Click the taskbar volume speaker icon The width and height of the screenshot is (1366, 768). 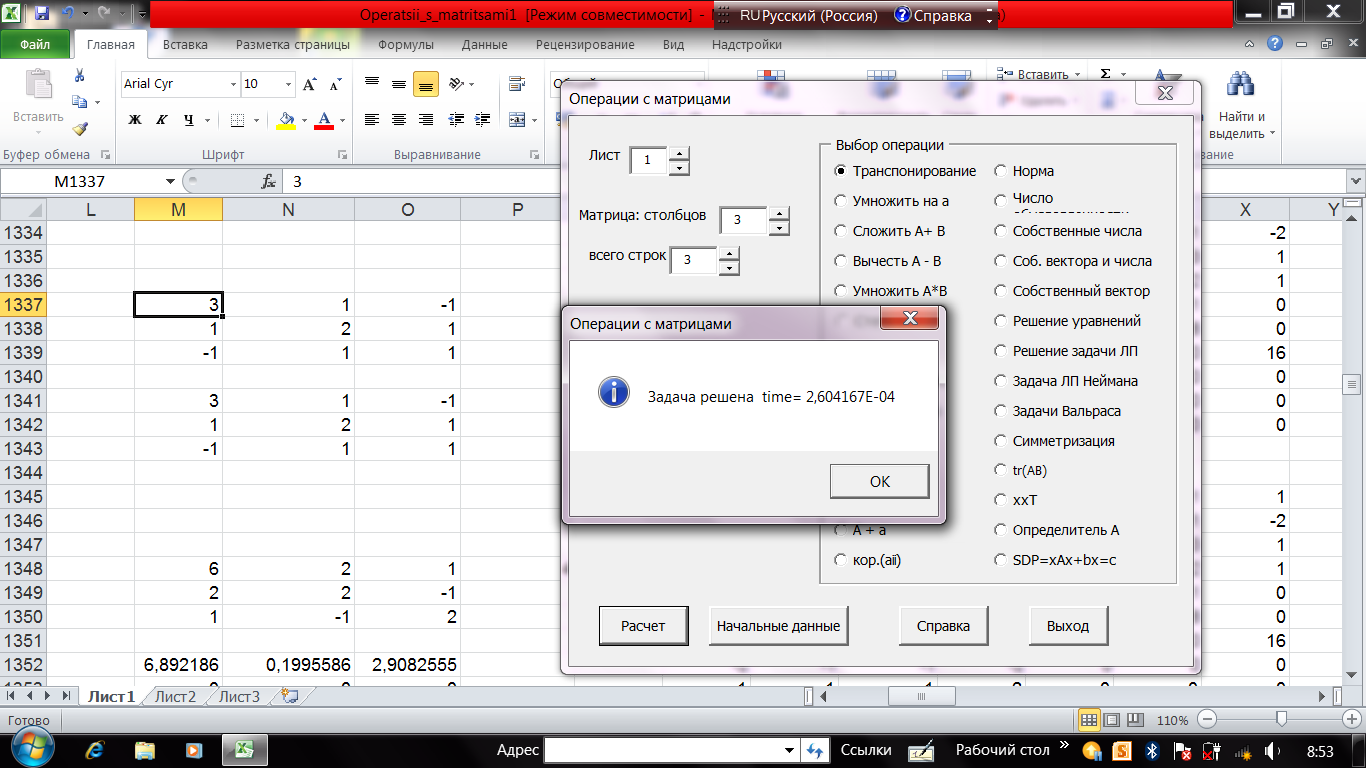click(1273, 750)
